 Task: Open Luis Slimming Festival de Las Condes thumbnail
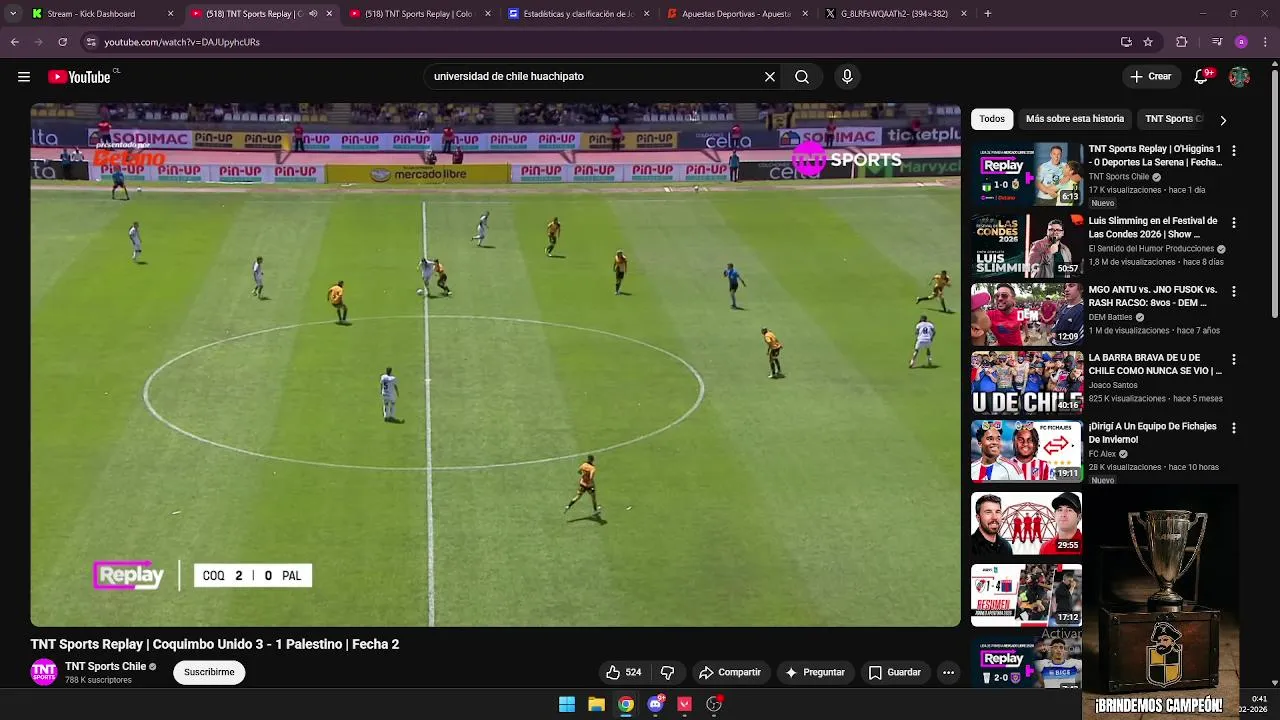[1027, 246]
